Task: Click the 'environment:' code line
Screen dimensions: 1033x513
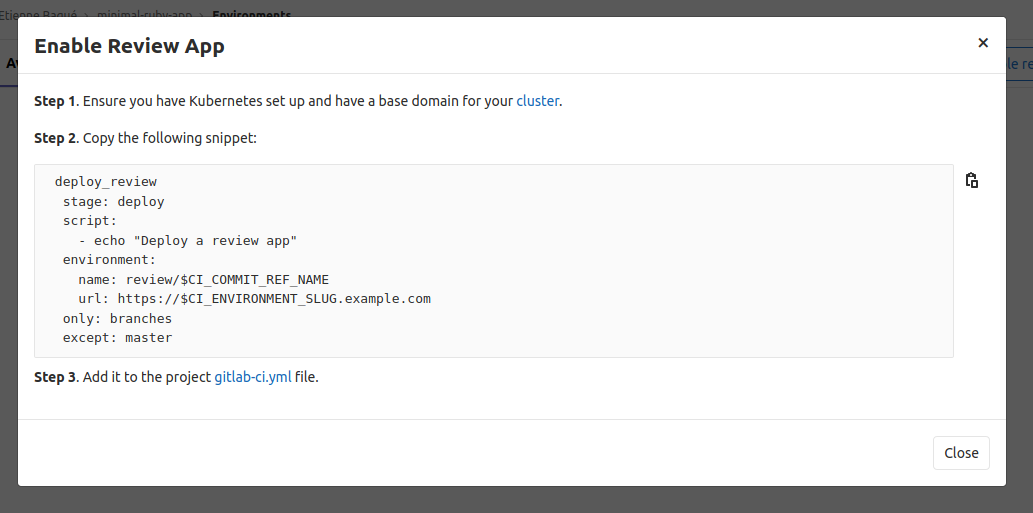Action: (109, 260)
